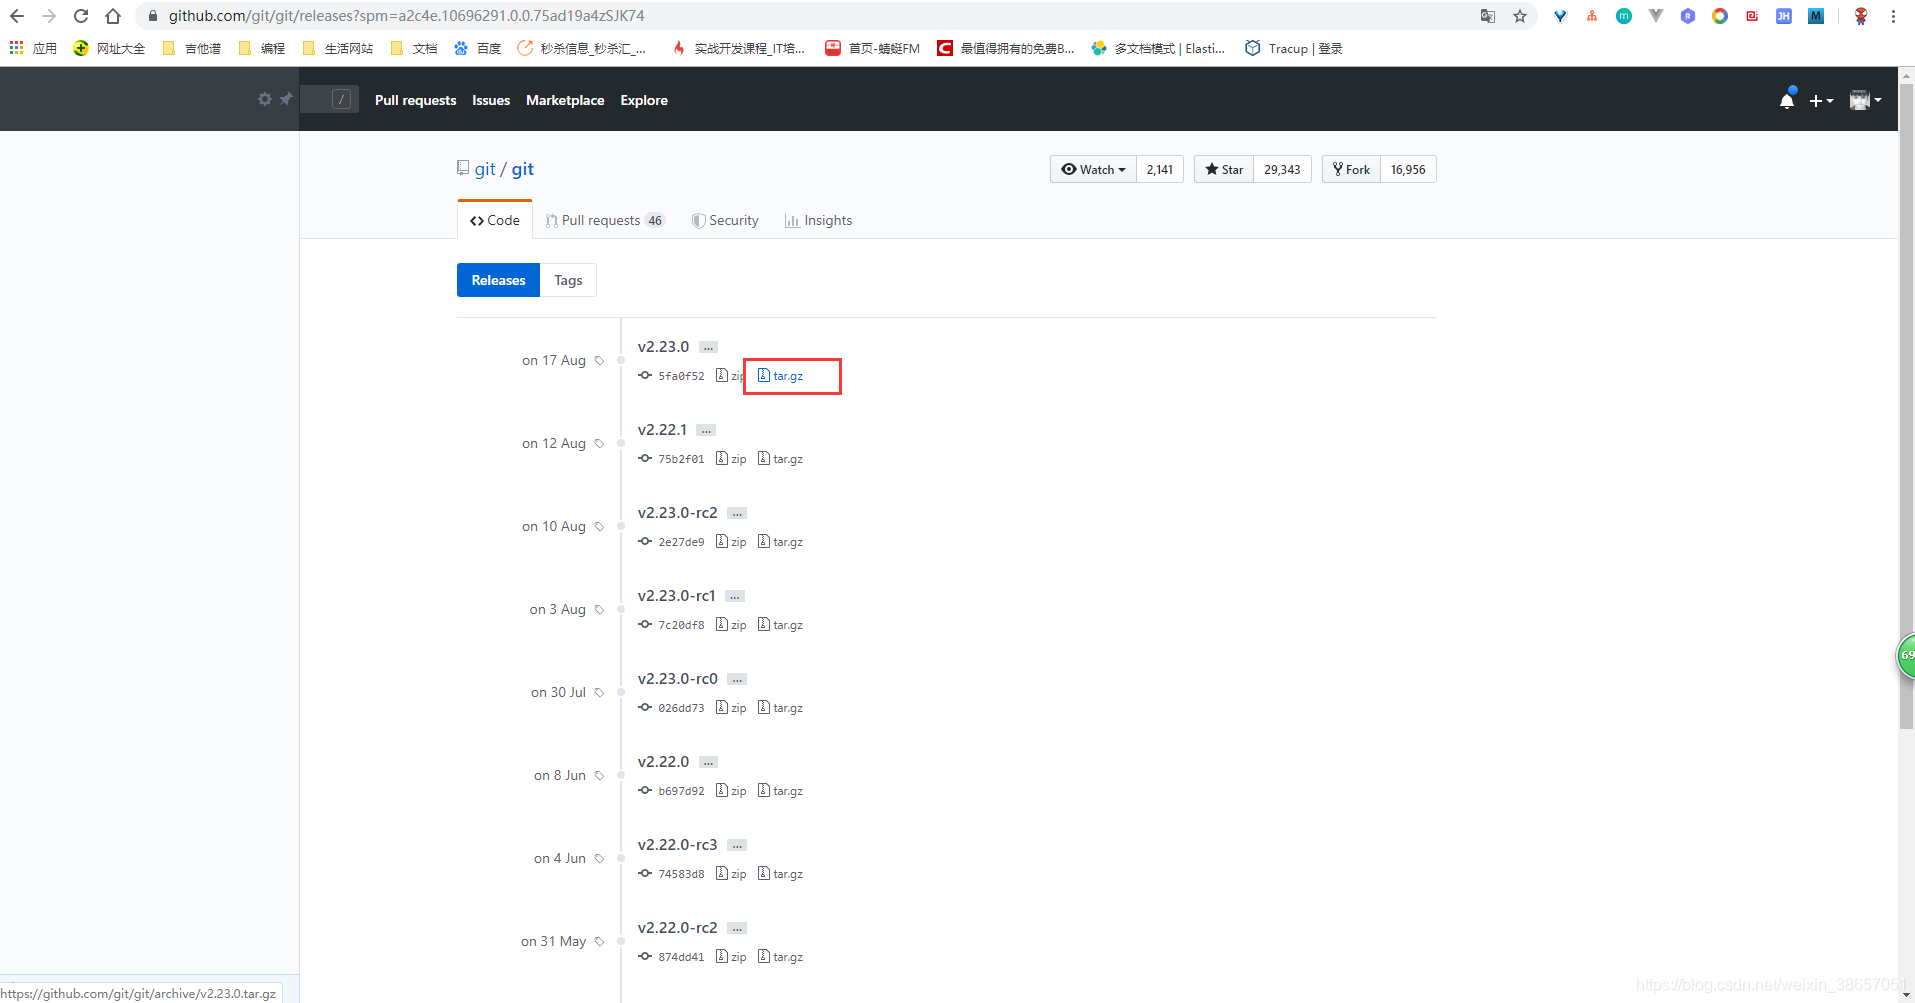
Task: Switch to the Security tab
Action: pos(725,220)
